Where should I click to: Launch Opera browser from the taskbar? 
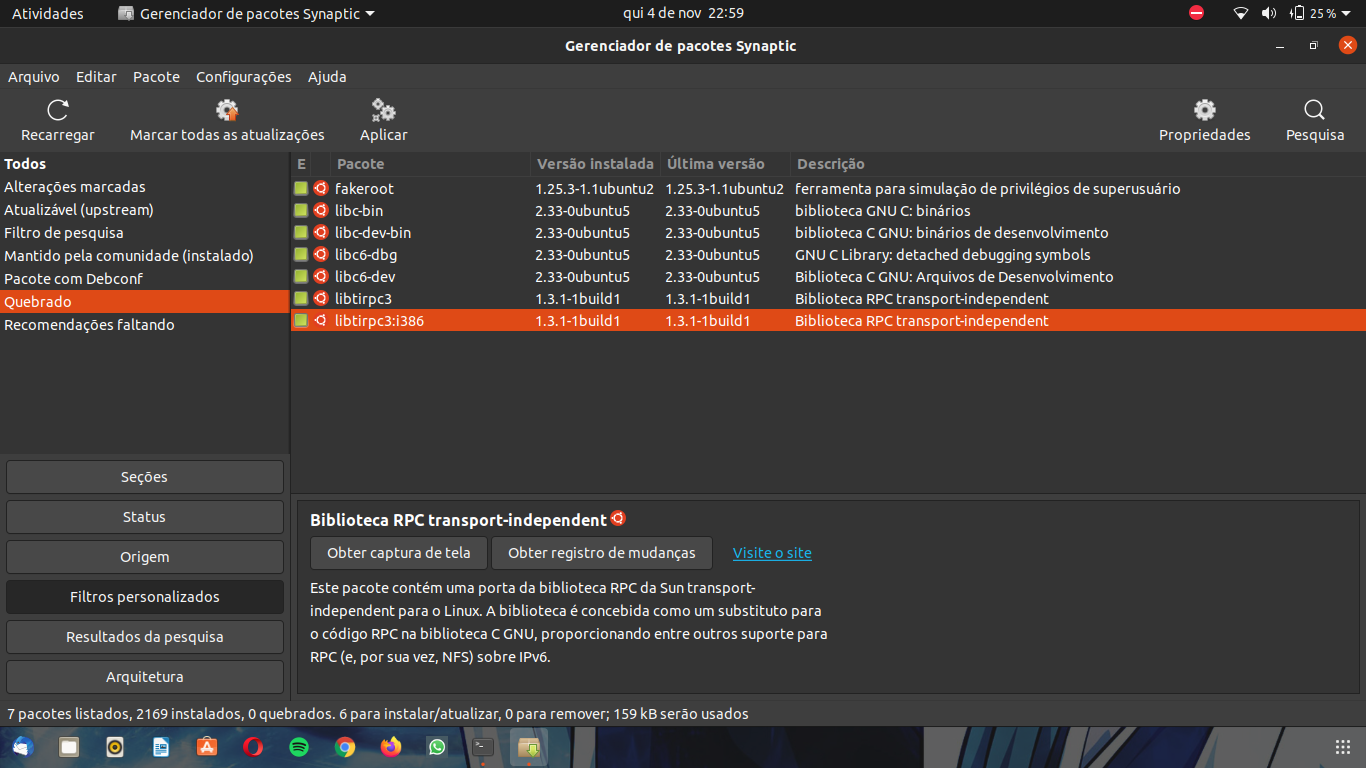253,746
